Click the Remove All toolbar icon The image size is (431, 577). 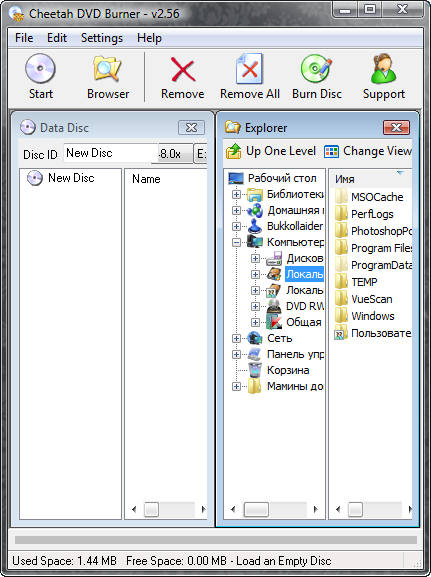(x=250, y=68)
